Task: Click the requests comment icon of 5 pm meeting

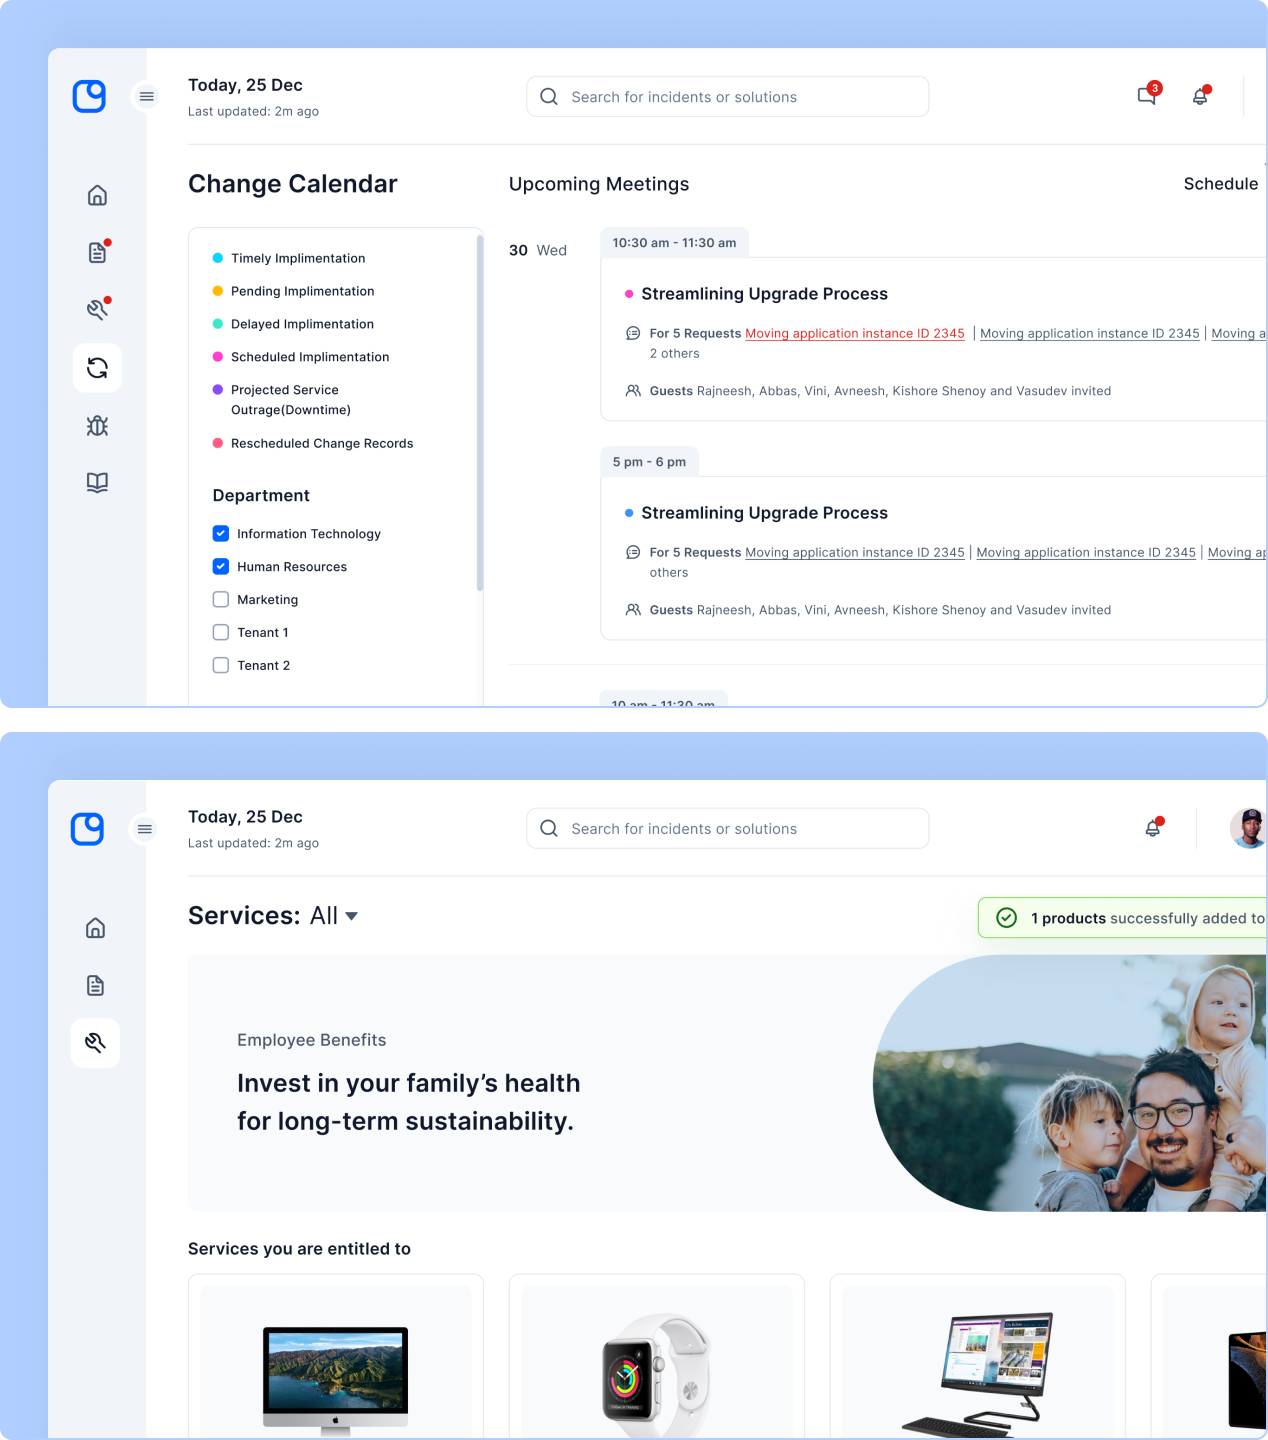Action: [x=633, y=552]
